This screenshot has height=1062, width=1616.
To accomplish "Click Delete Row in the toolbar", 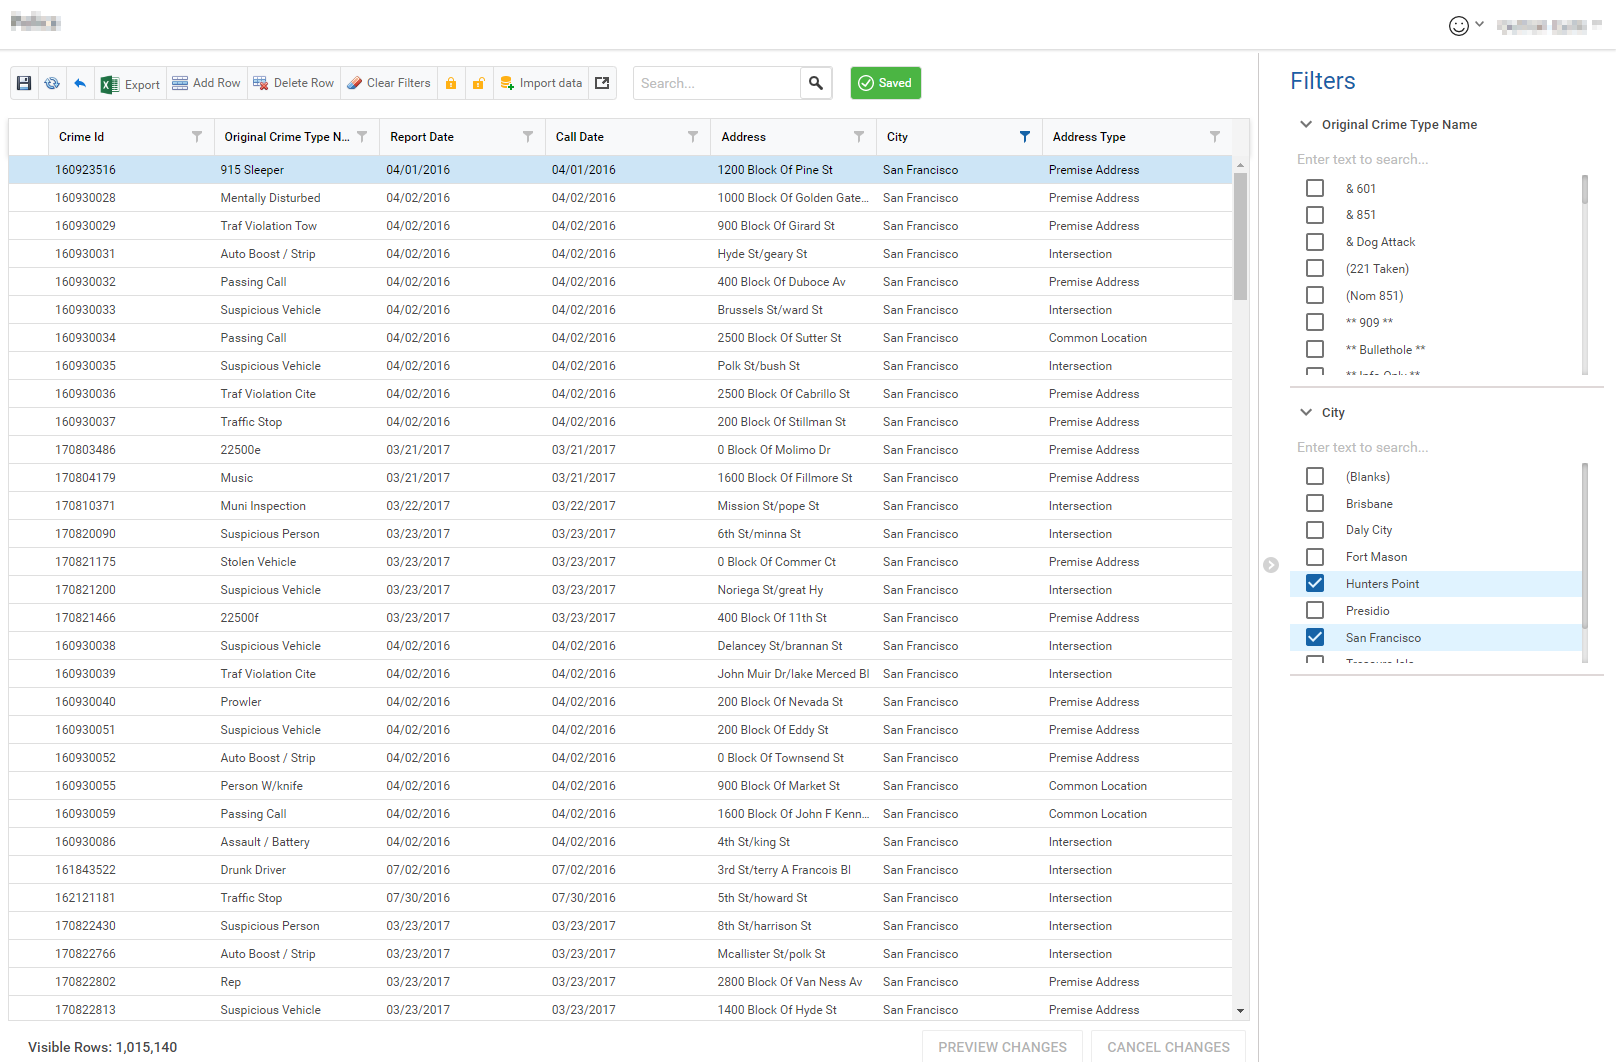I will pos(293,83).
